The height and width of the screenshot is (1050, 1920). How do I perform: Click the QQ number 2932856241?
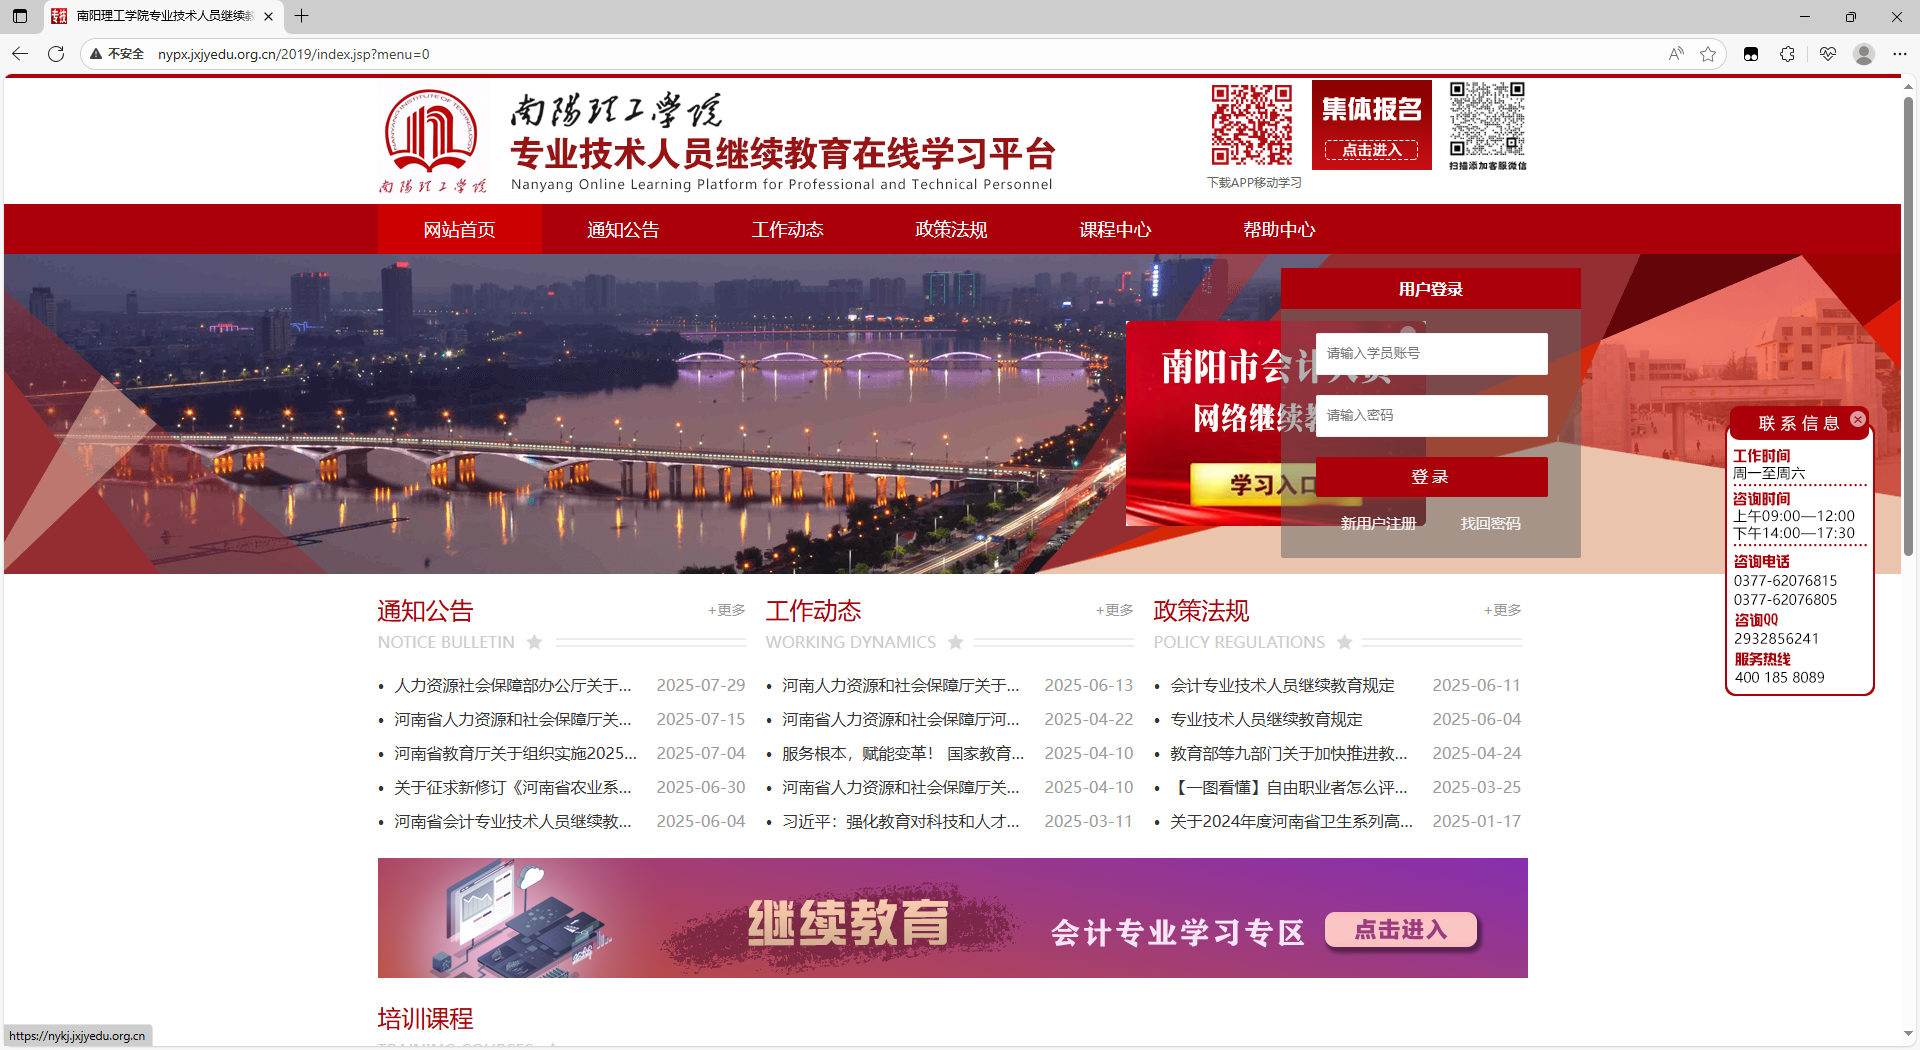click(x=1777, y=638)
